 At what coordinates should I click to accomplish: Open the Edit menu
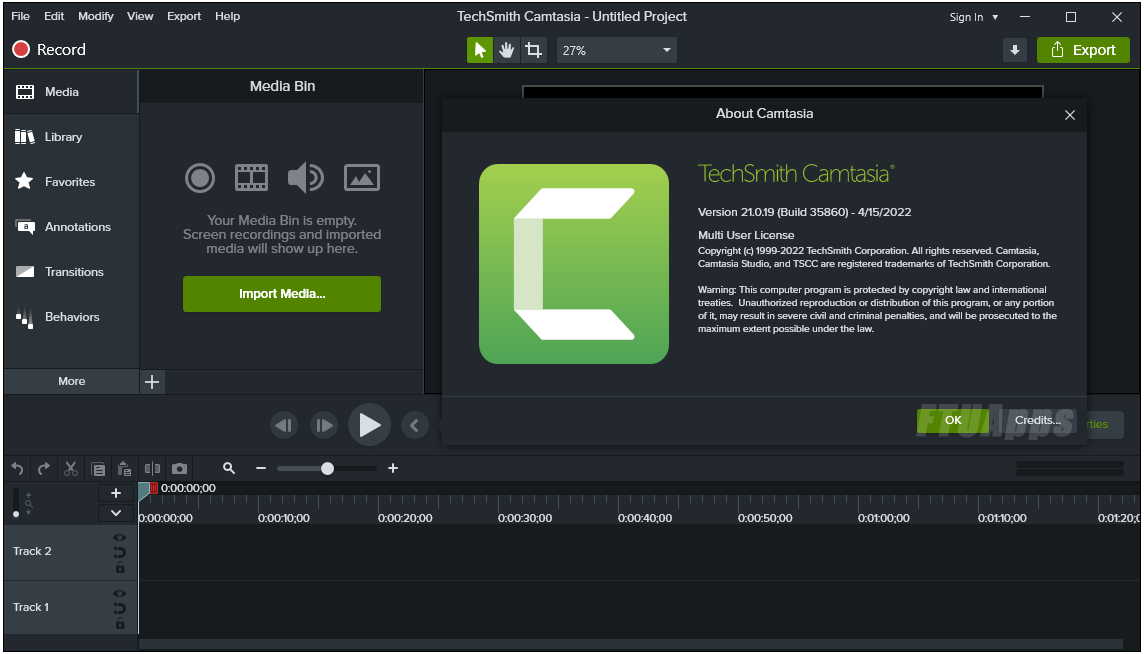[x=54, y=16]
